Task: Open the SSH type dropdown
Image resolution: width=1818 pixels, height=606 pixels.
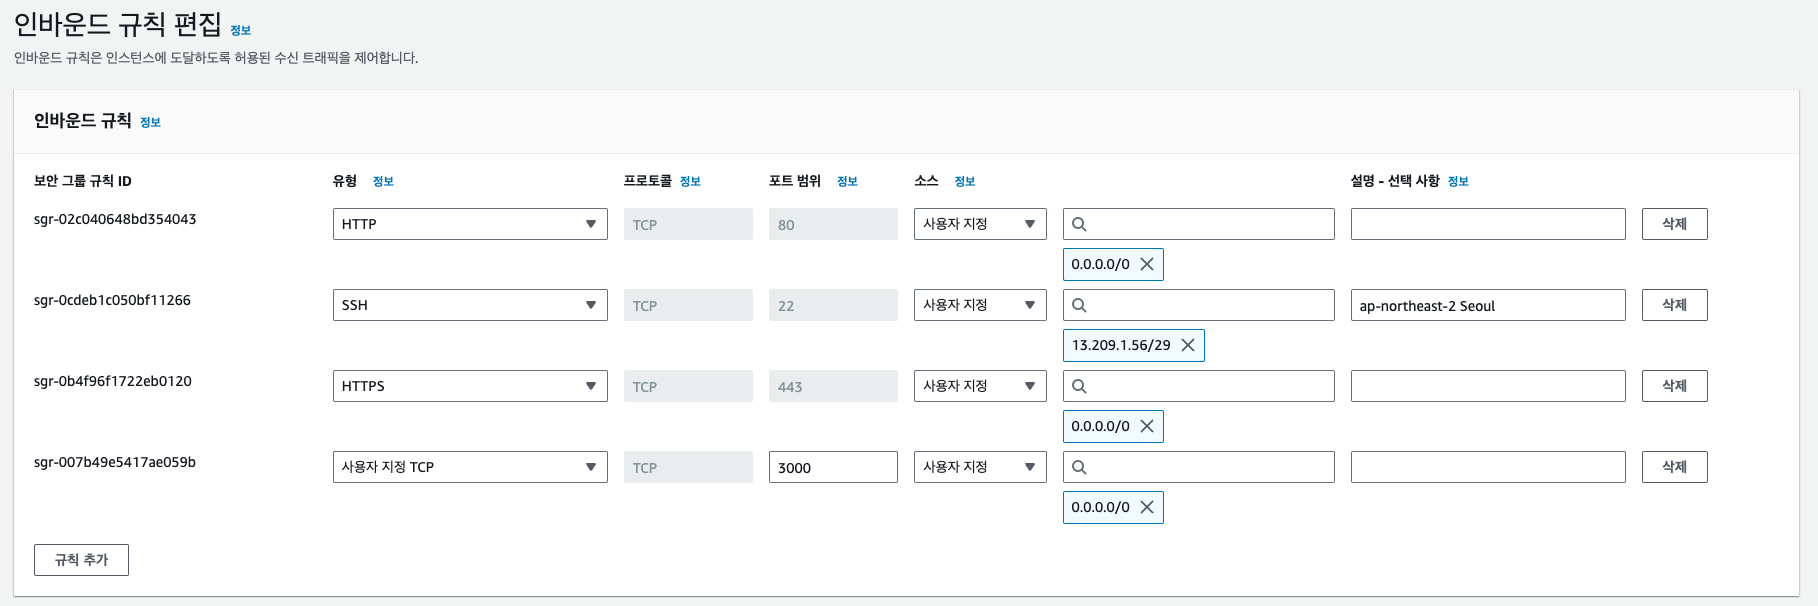Action: [470, 305]
